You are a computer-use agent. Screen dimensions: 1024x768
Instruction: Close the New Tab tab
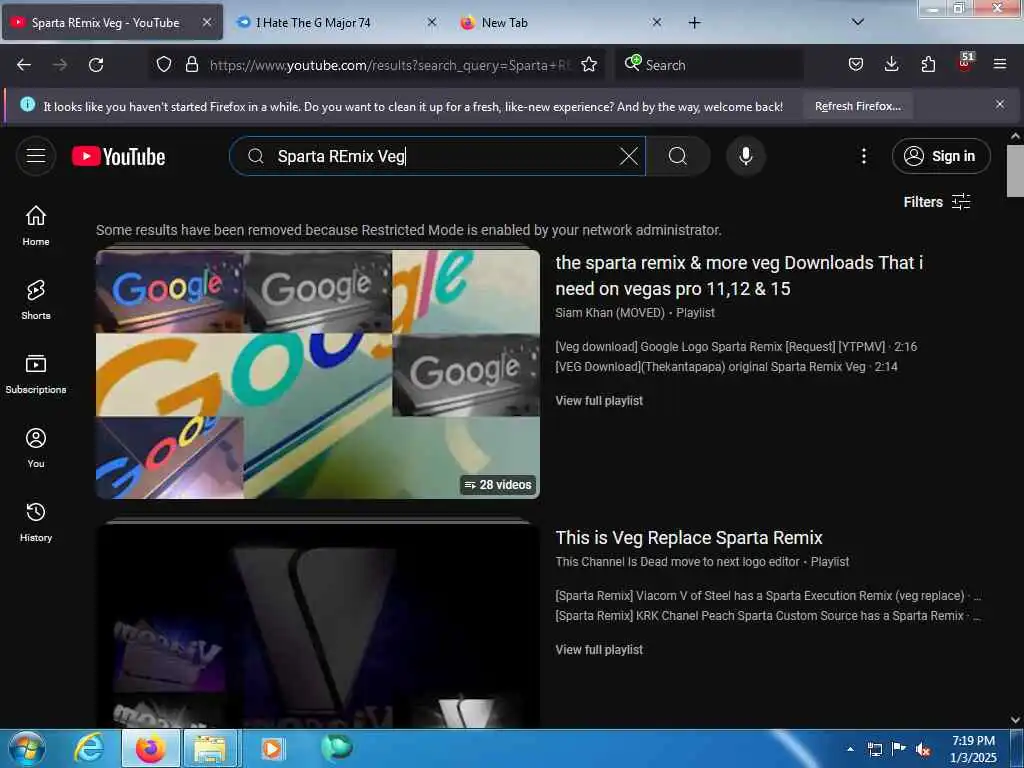(x=656, y=22)
